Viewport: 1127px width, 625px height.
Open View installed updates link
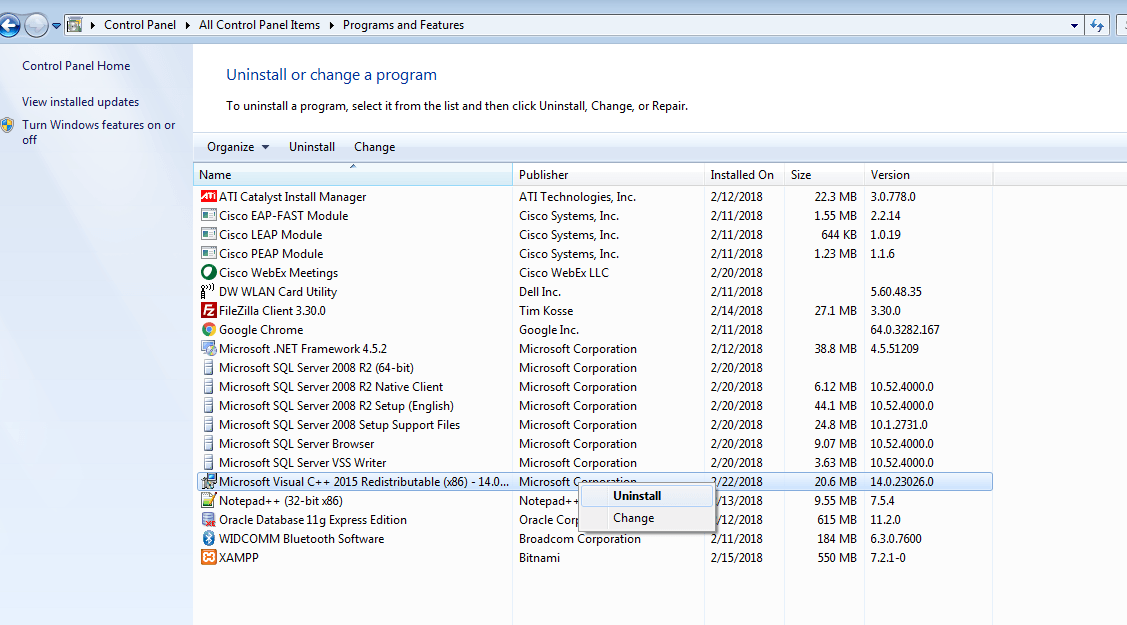(x=80, y=102)
